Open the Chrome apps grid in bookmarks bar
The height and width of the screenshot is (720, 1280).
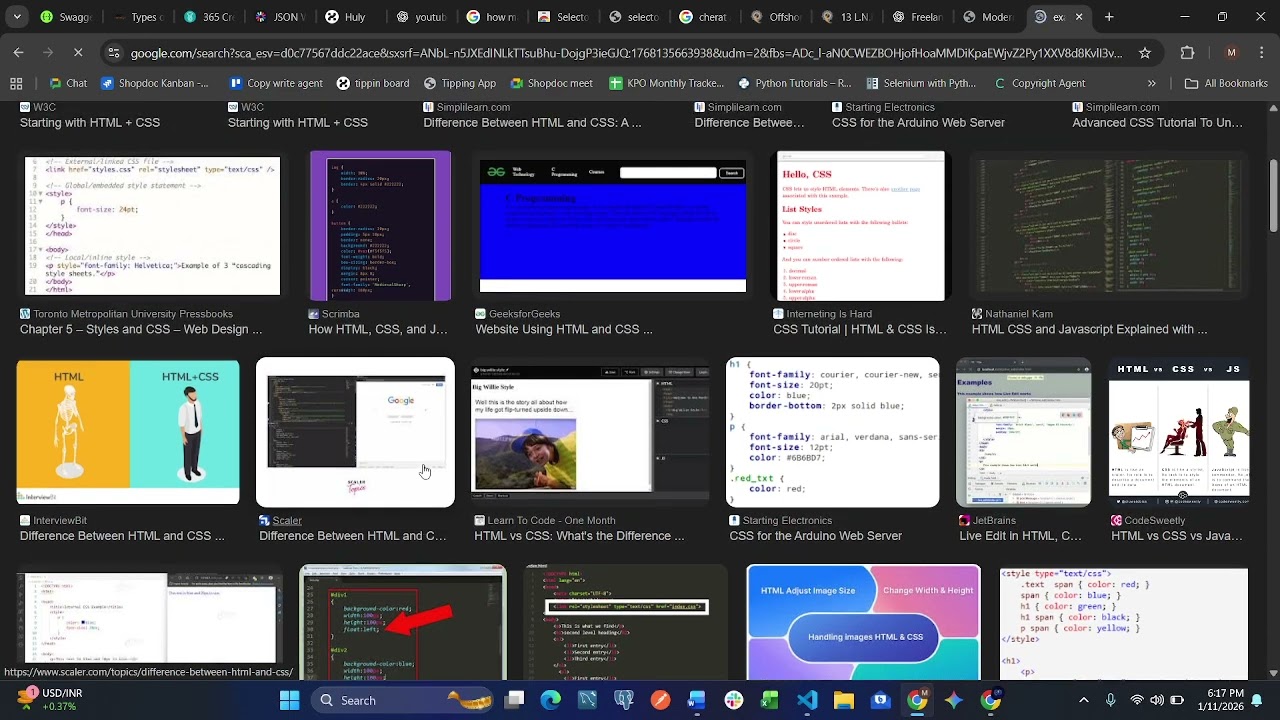point(16,84)
